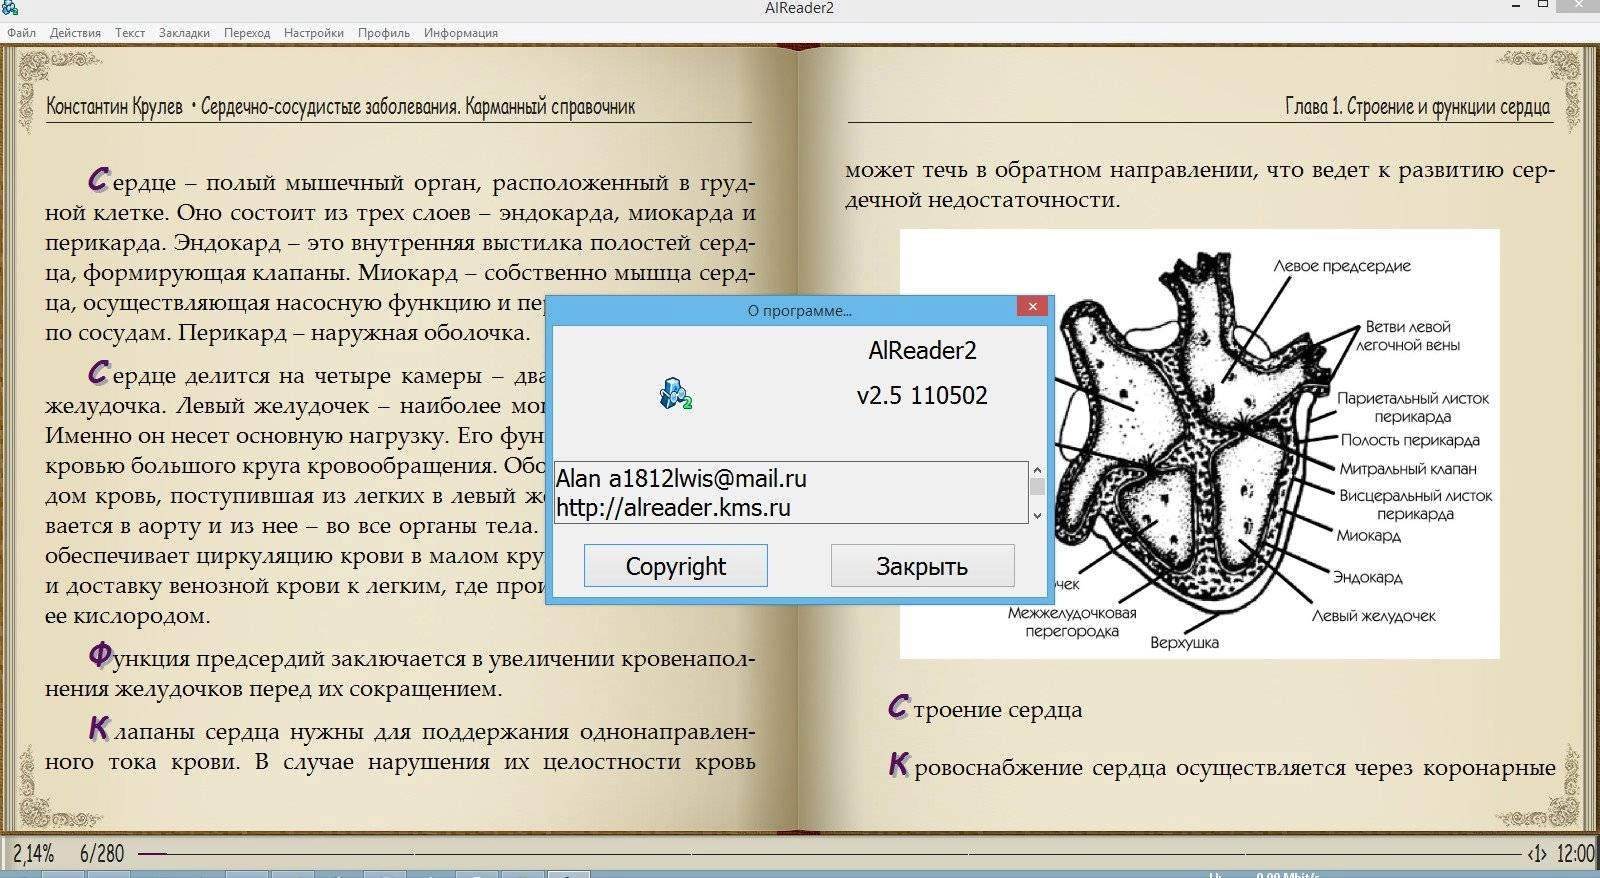Click the heading Глава 1. Строение и функции сердца
The image size is (1600, 878).
(1417, 106)
